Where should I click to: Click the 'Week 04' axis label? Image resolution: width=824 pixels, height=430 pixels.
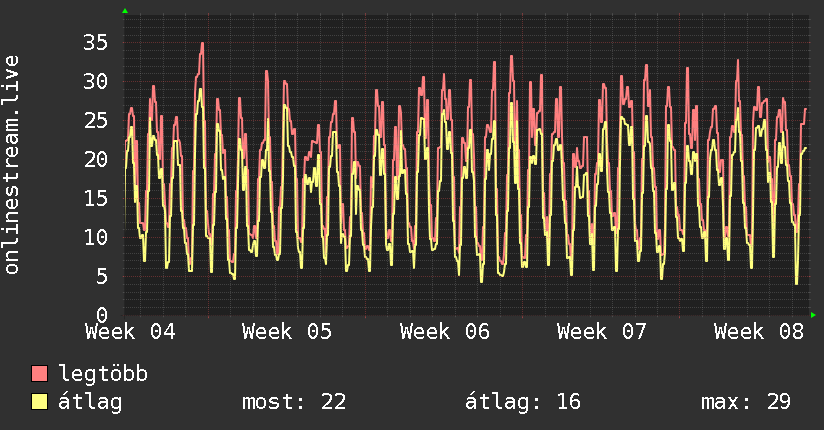[130, 332]
